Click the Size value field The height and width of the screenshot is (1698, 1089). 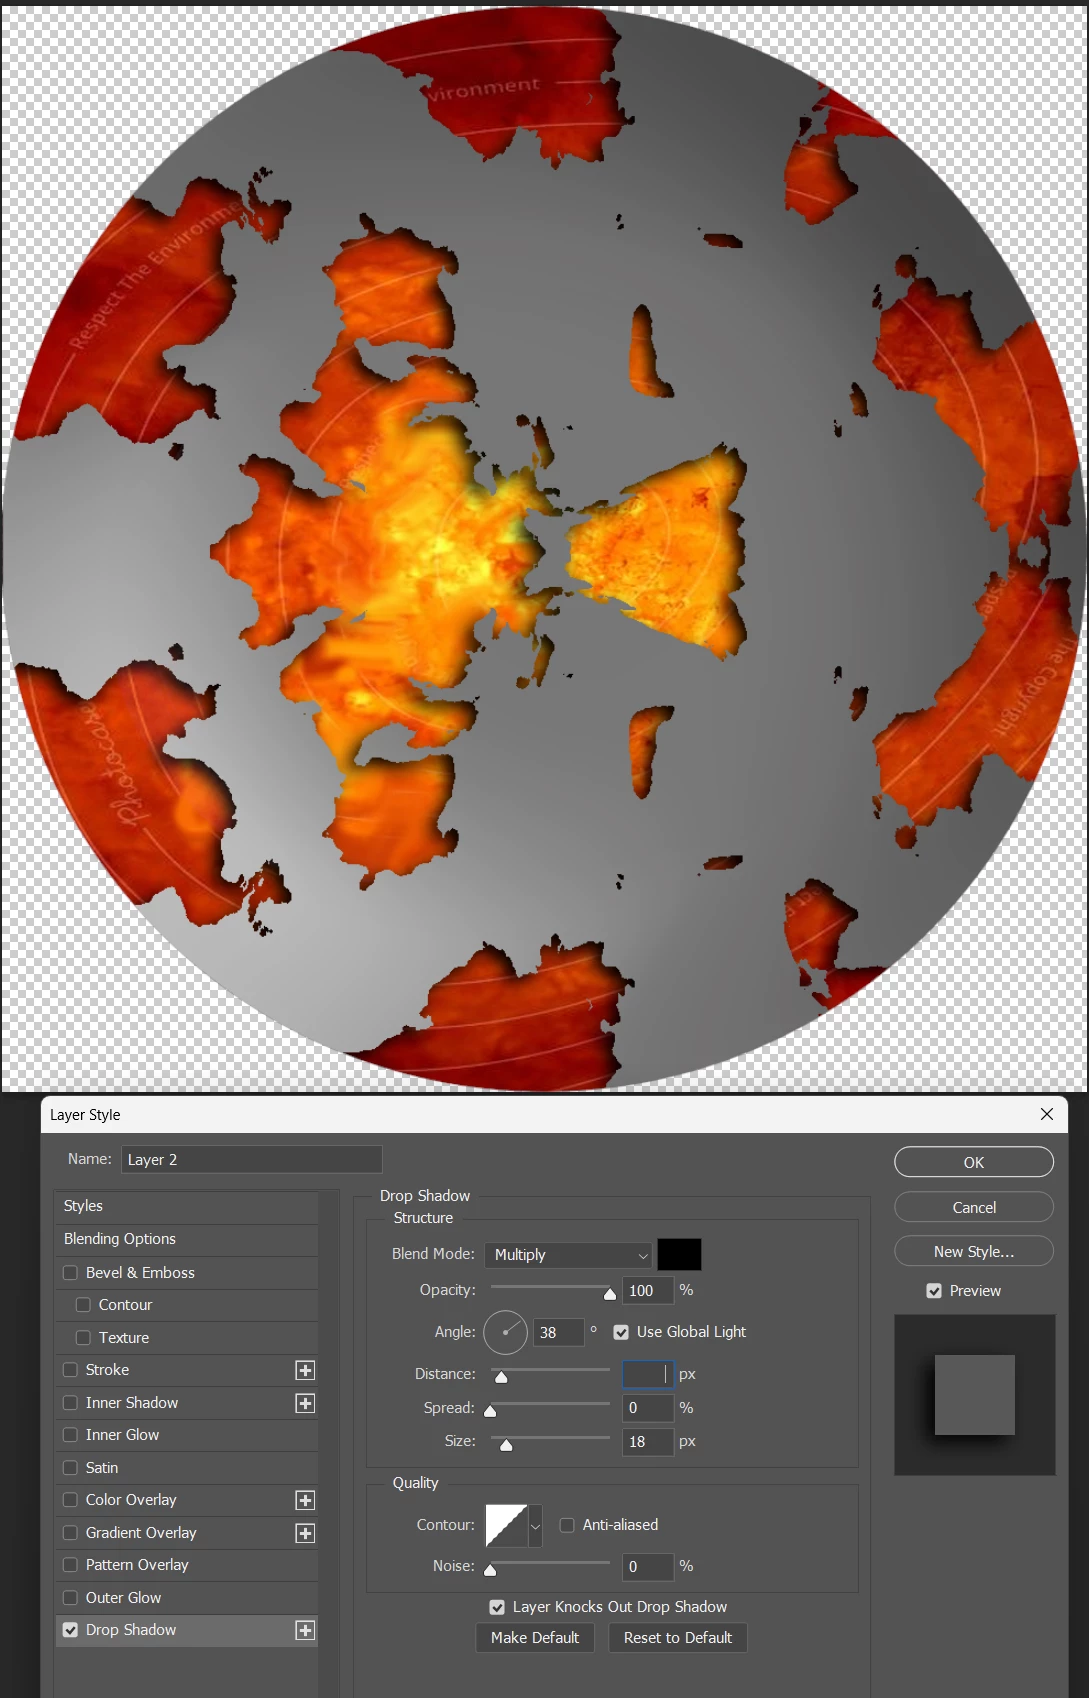coord(648,1442)
